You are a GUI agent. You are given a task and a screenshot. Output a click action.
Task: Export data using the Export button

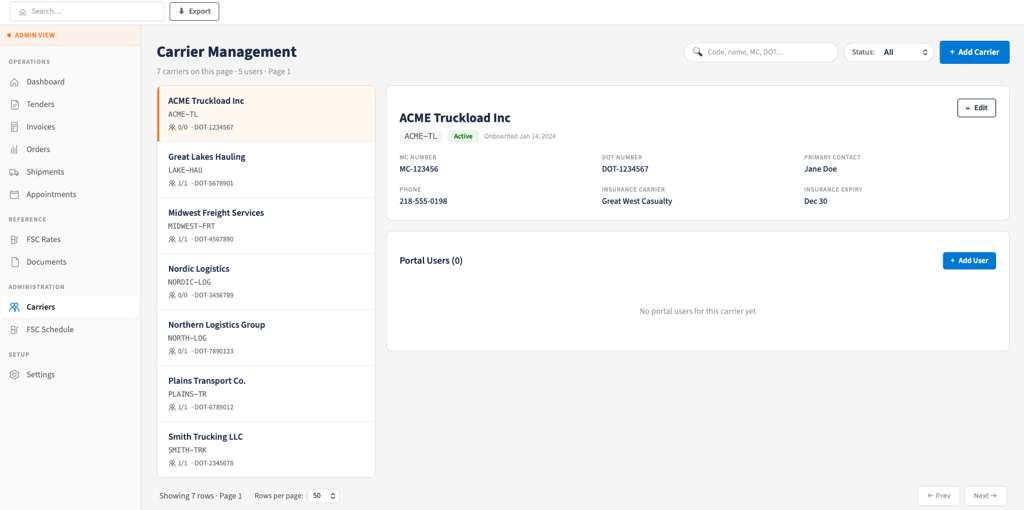[195, 11]
